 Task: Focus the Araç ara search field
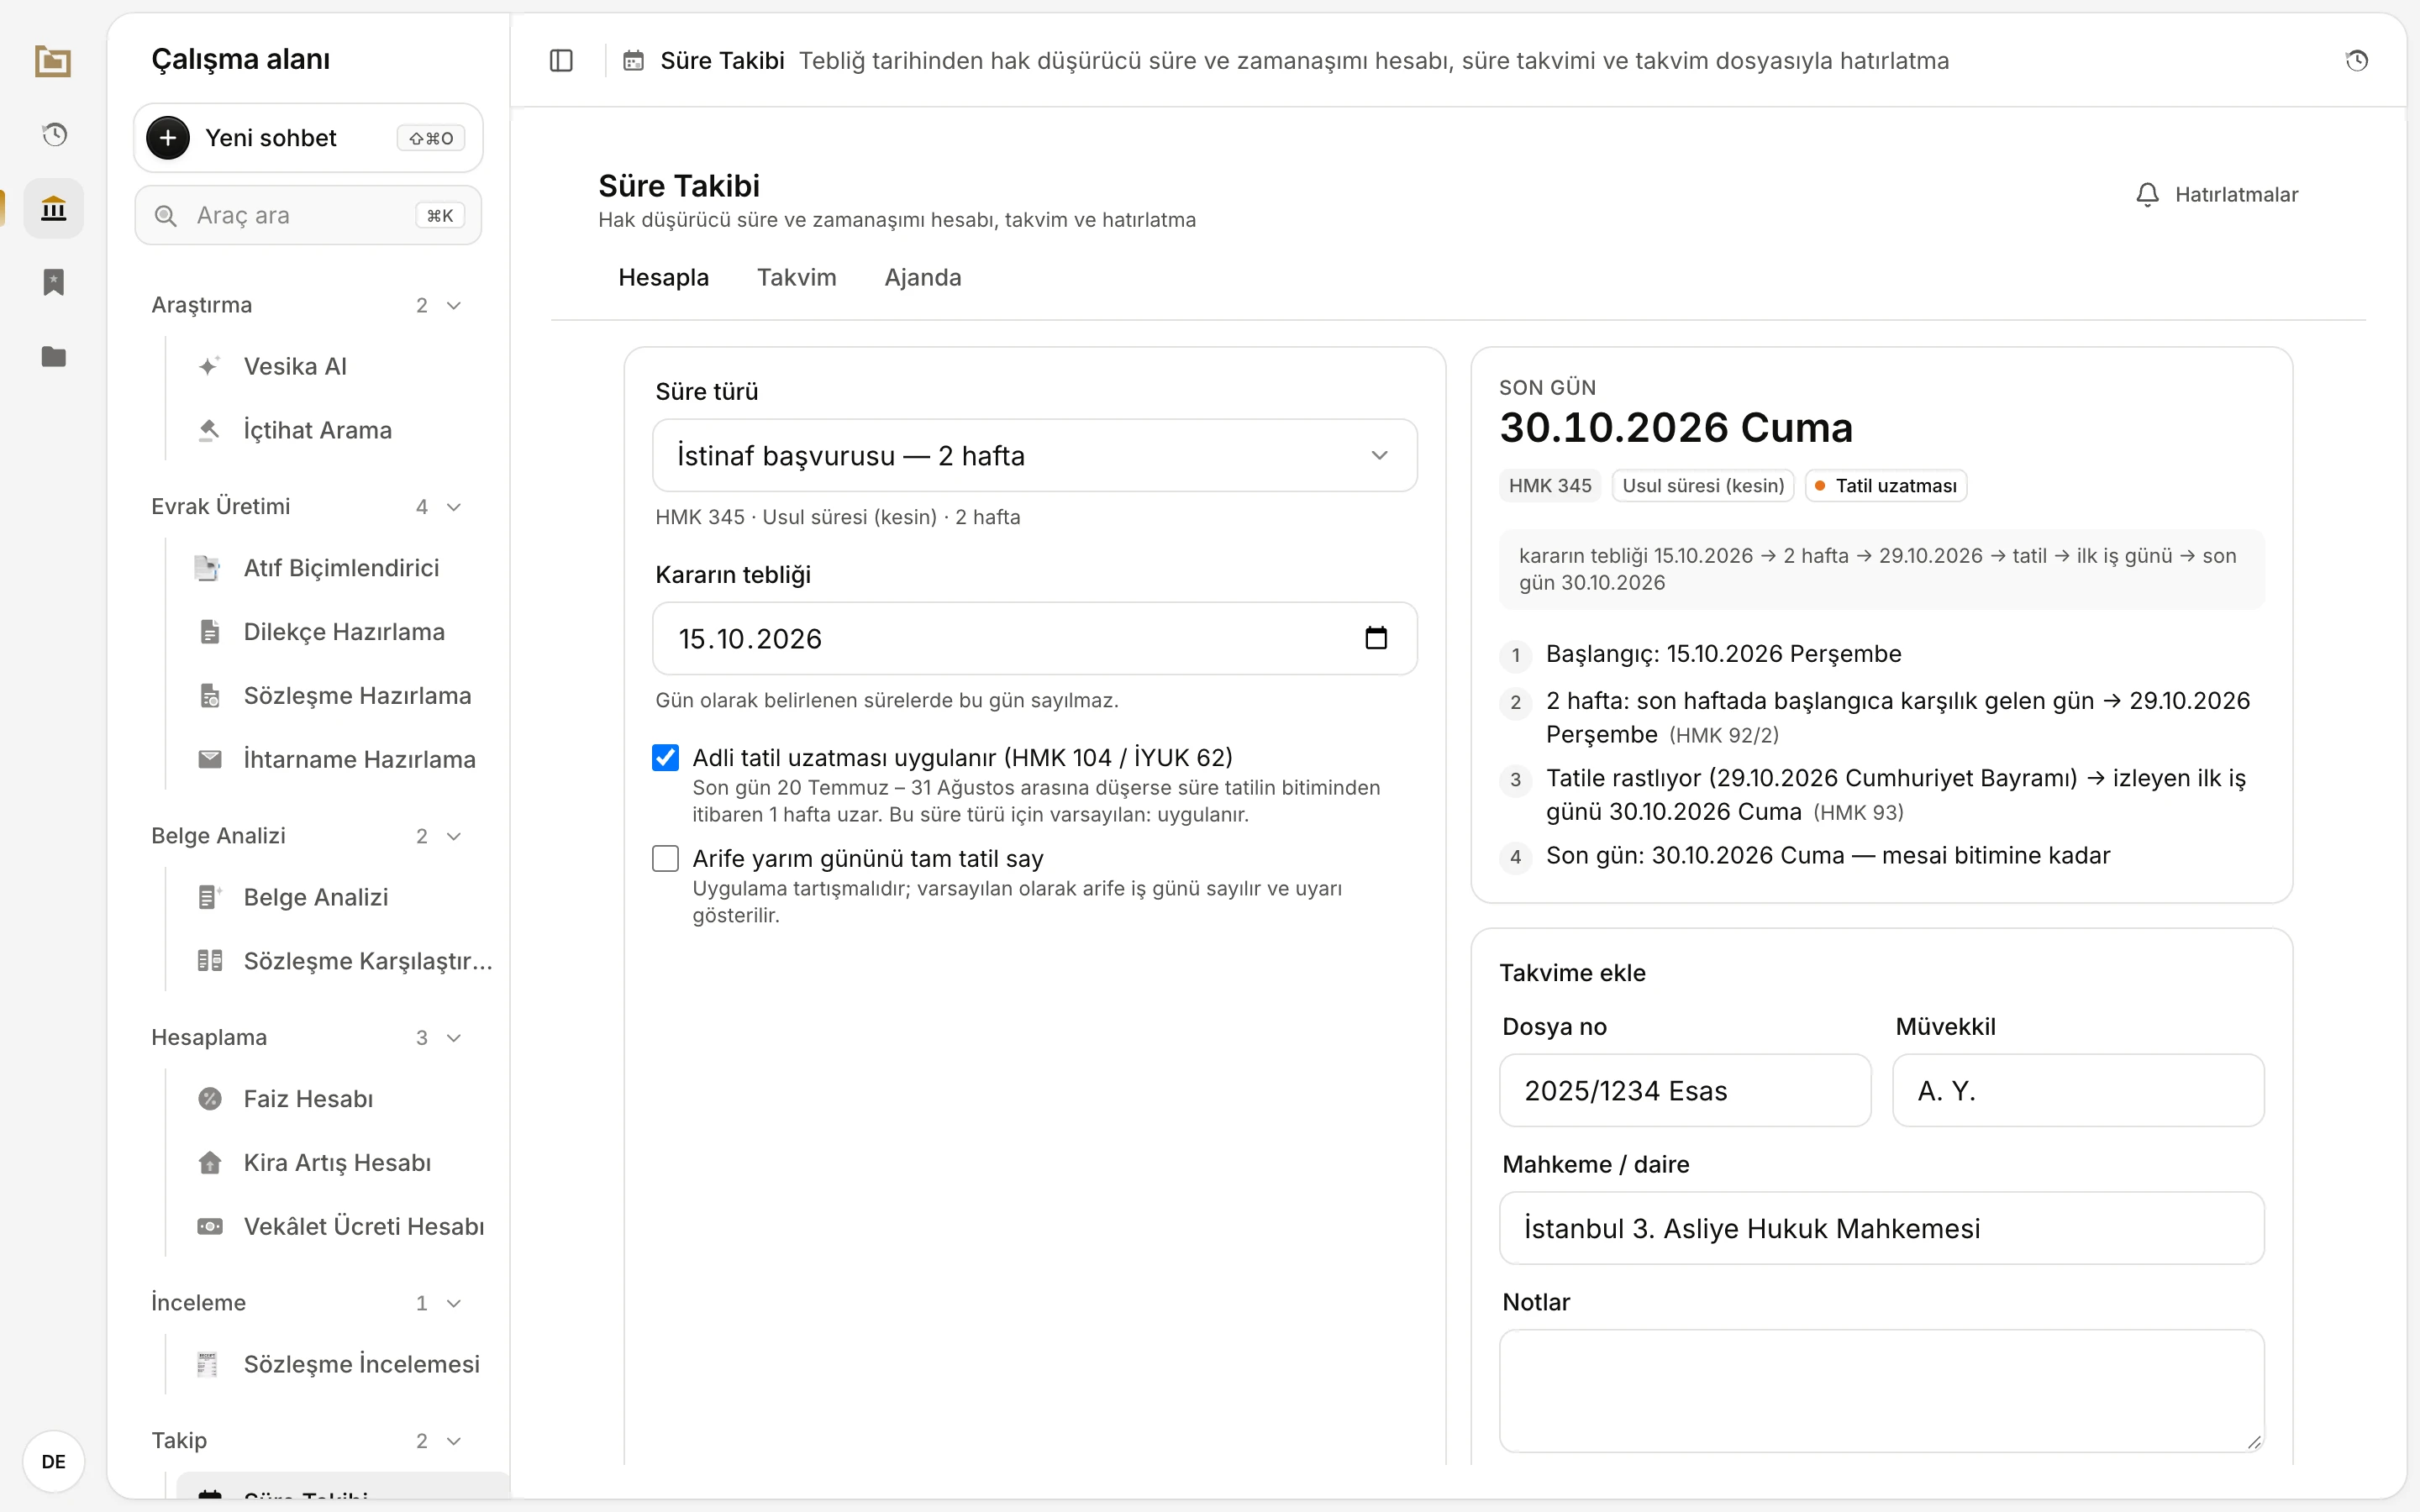308,216
